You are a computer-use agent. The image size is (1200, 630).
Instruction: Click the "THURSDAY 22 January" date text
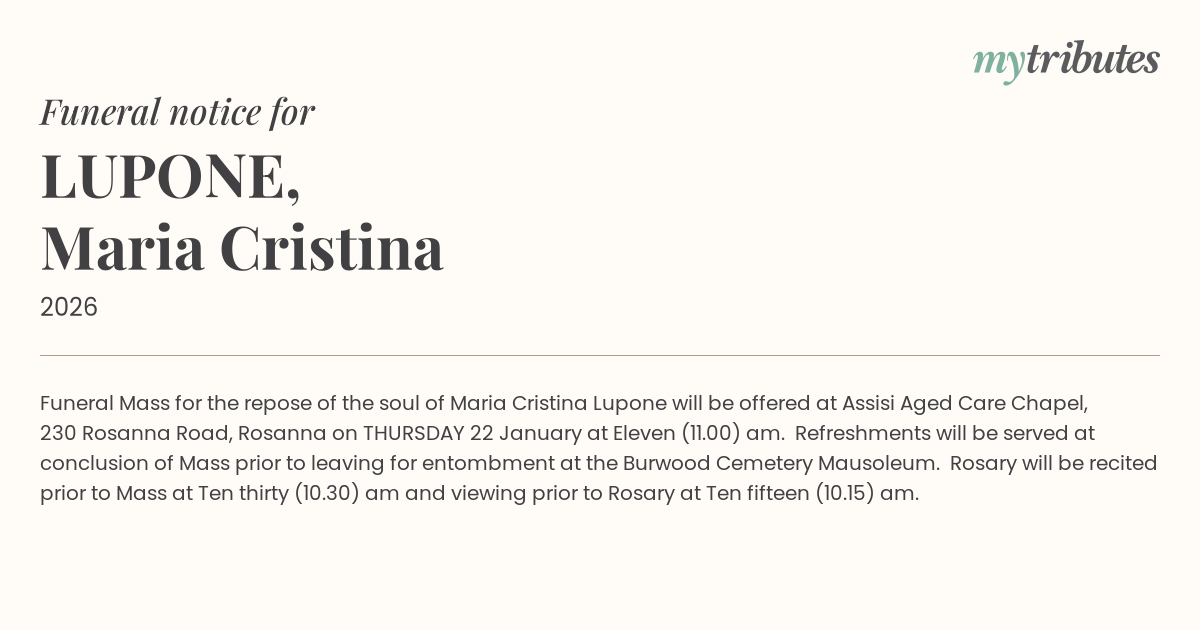tap(465, 433)
